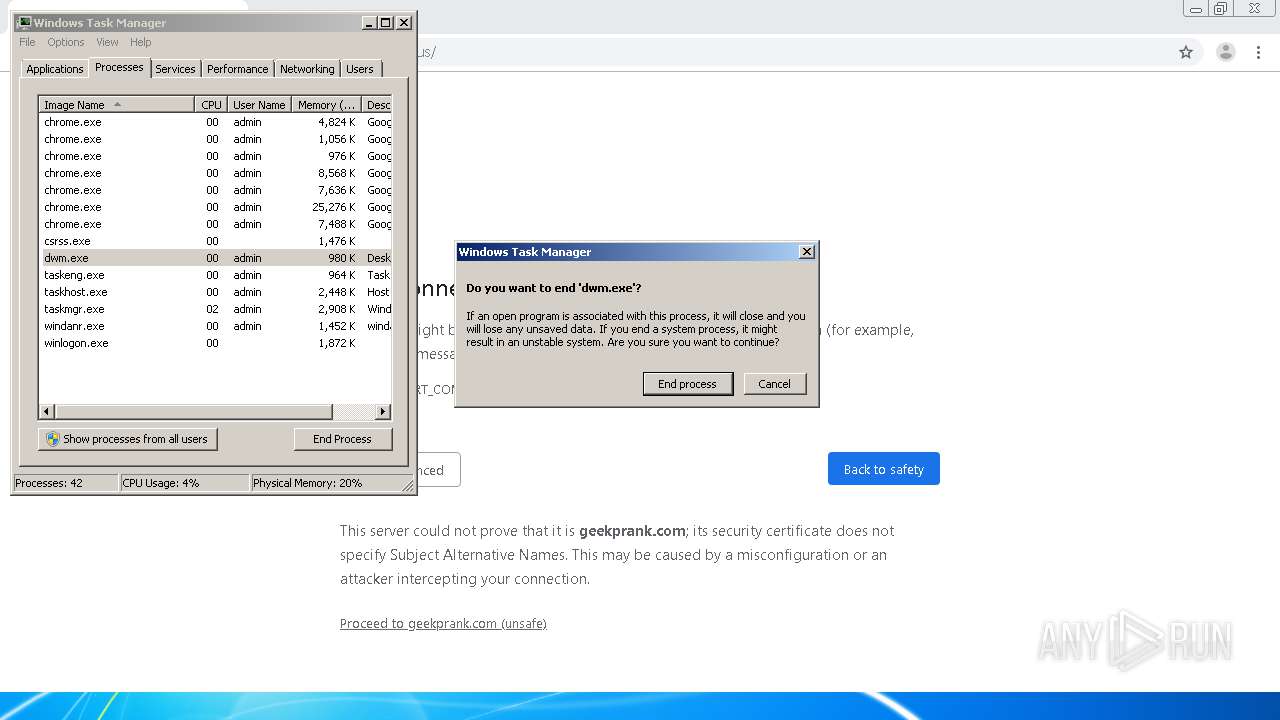Maximize the Task Manager window
Image resolution: width=1280 pixels, height=720 pixels.
pos(386,23)
